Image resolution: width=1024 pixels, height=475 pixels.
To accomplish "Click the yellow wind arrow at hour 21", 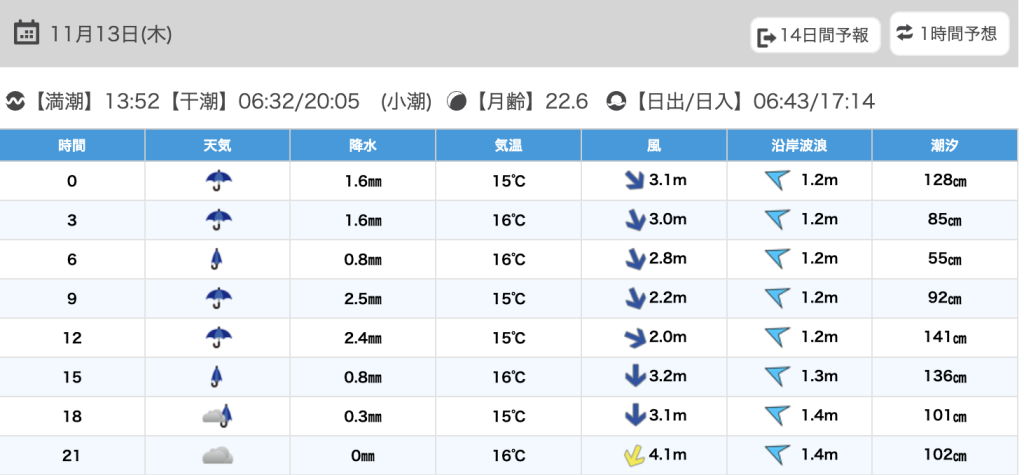I will point(632,457).
